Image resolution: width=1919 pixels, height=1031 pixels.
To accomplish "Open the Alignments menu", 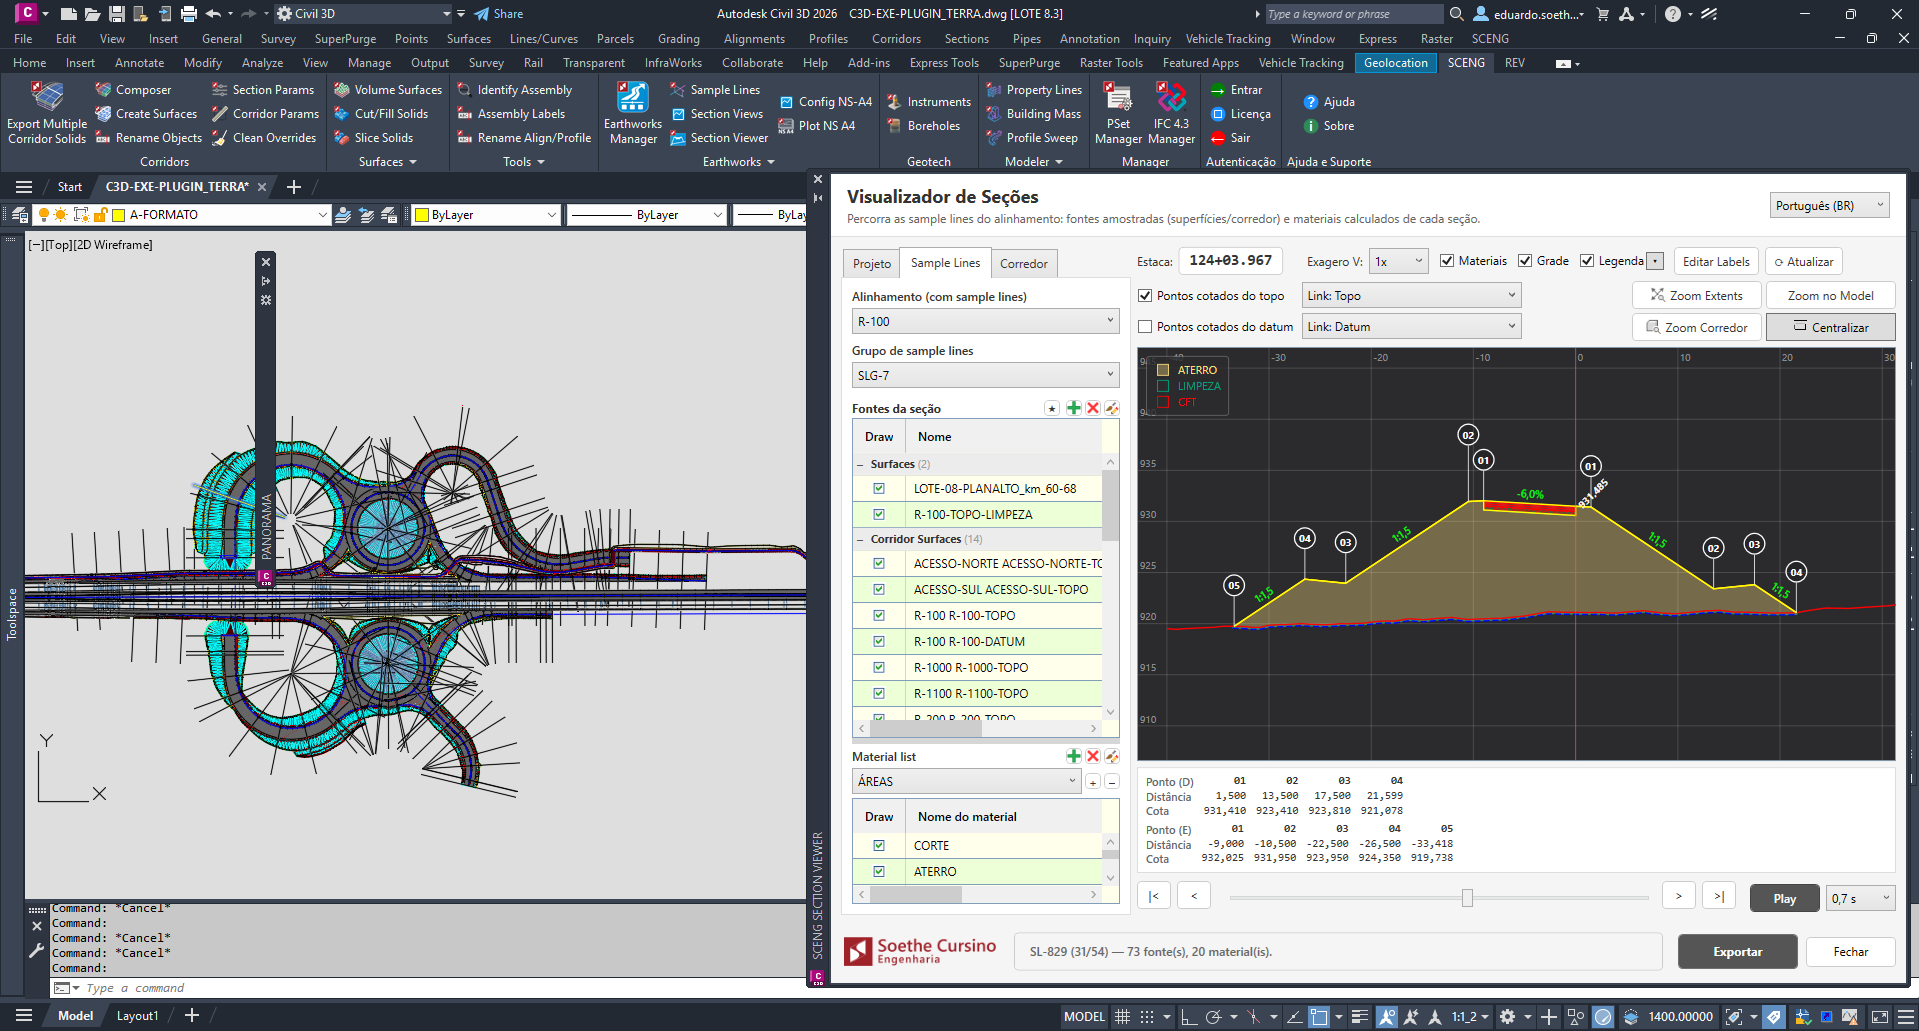I will (754, 39).
